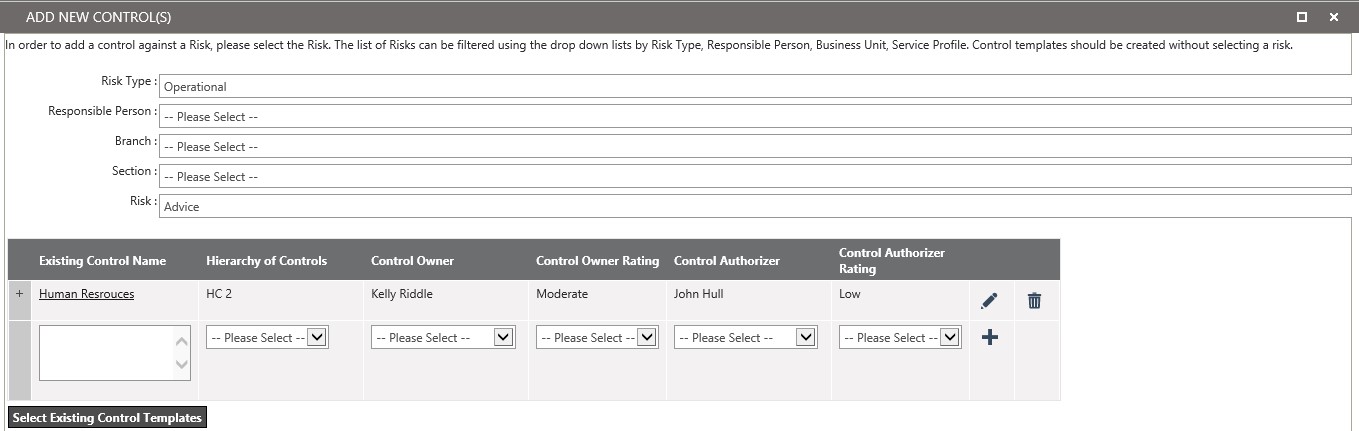
Task: Expand the Human Resrouces row plus sign
Action: point(19,294)
